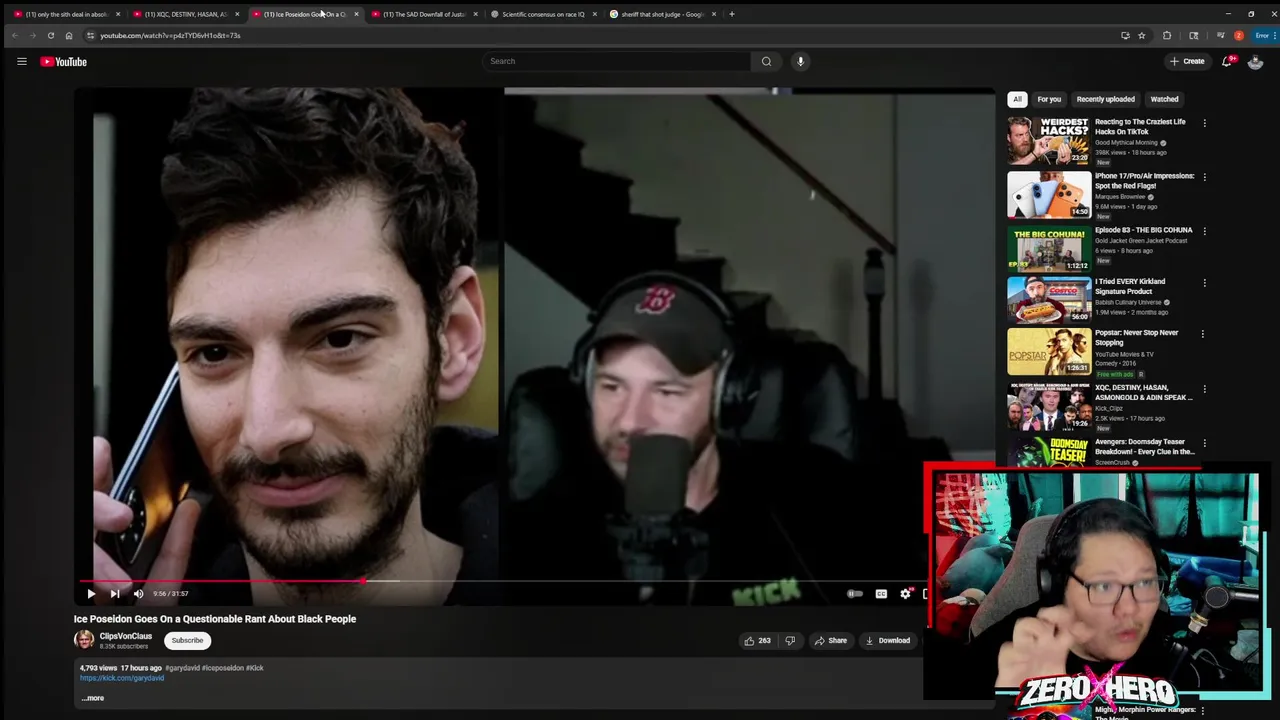Open more options for iPhone 17 Impressions video
This screenshot has height=720, width=1280.
click(x=1204, y=177)
